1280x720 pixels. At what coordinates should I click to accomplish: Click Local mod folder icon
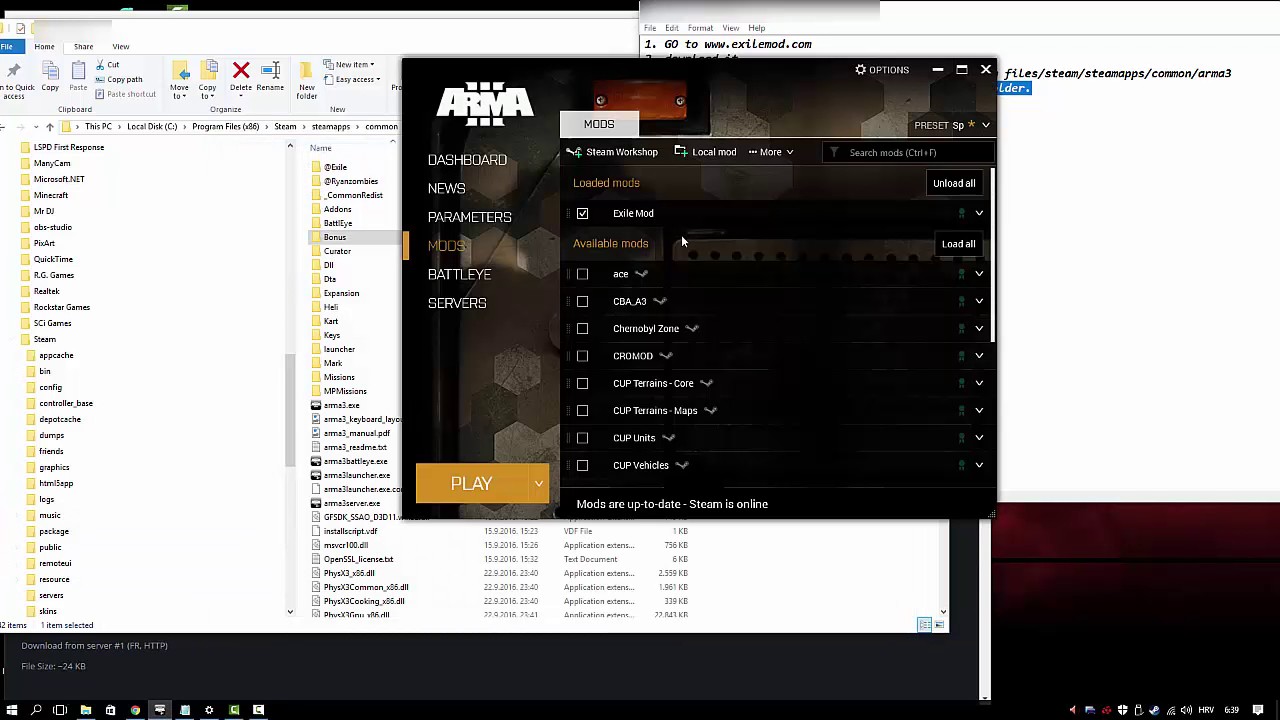pos(681,152)
